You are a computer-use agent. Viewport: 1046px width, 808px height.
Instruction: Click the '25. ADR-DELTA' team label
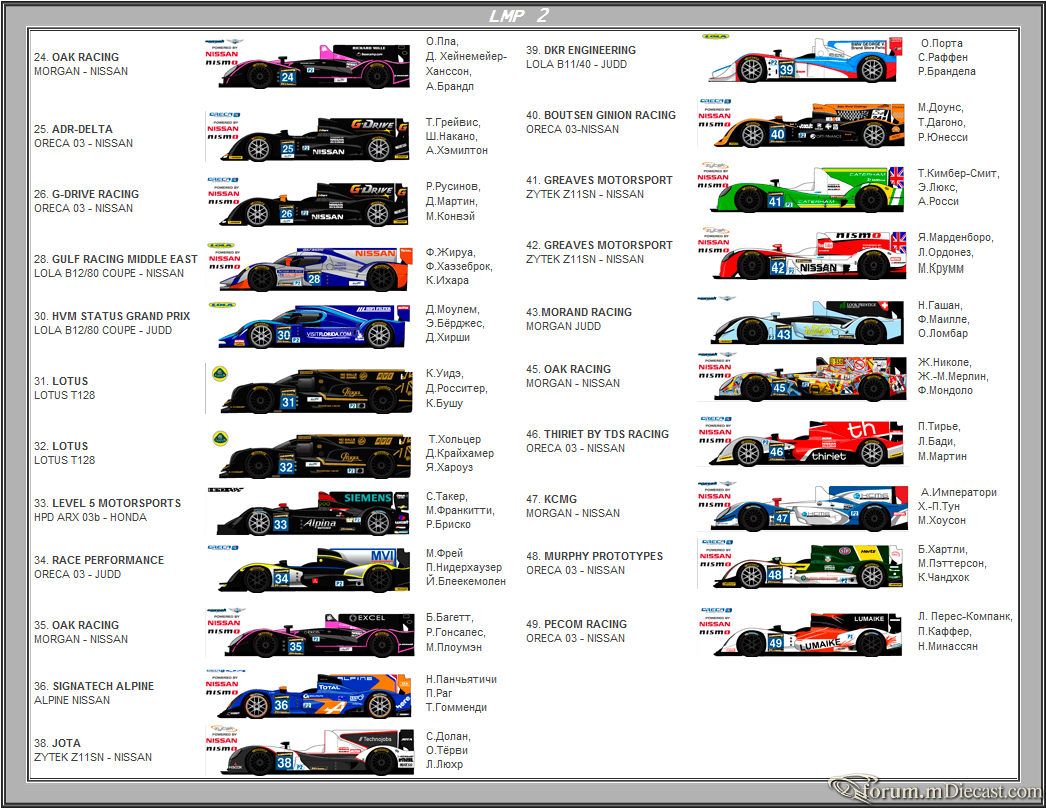(73, 129)
